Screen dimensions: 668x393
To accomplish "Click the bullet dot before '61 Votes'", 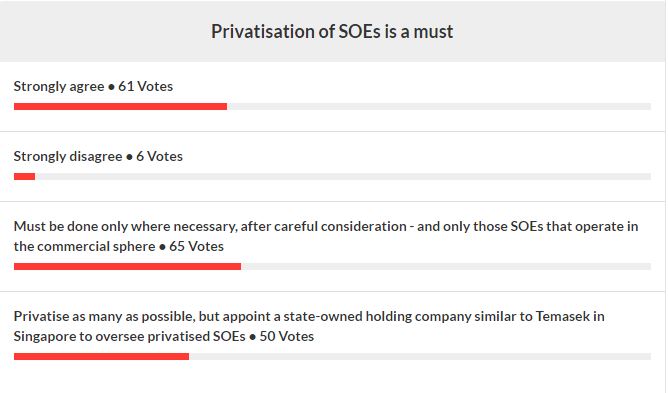I will tap(111, 87).
